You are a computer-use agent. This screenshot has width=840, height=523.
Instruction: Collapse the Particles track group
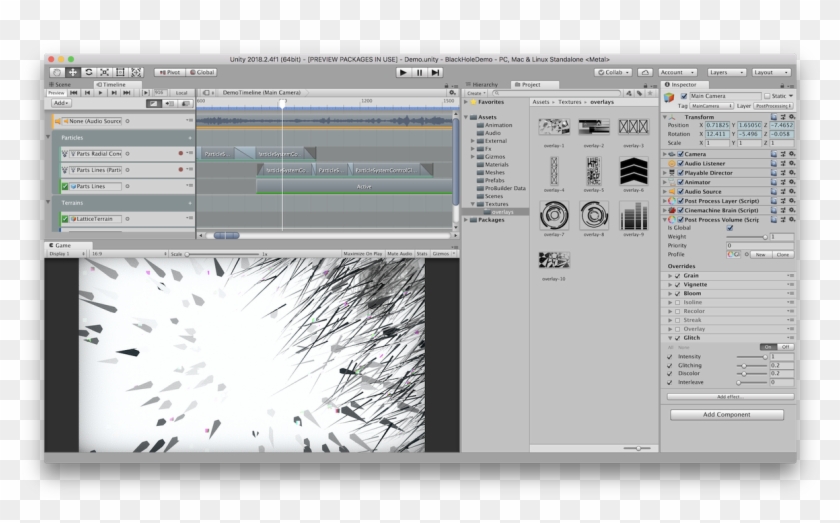[x=48, y=138]
